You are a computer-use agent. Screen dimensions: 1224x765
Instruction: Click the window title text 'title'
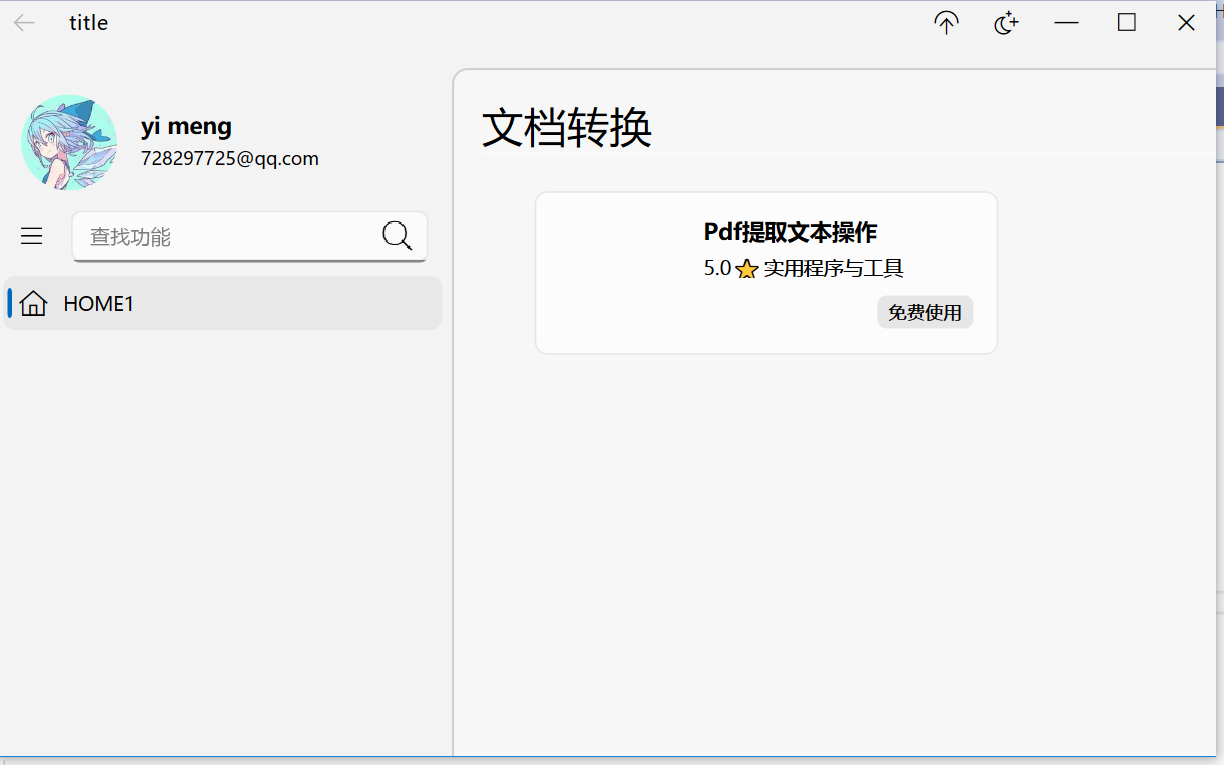88,23
